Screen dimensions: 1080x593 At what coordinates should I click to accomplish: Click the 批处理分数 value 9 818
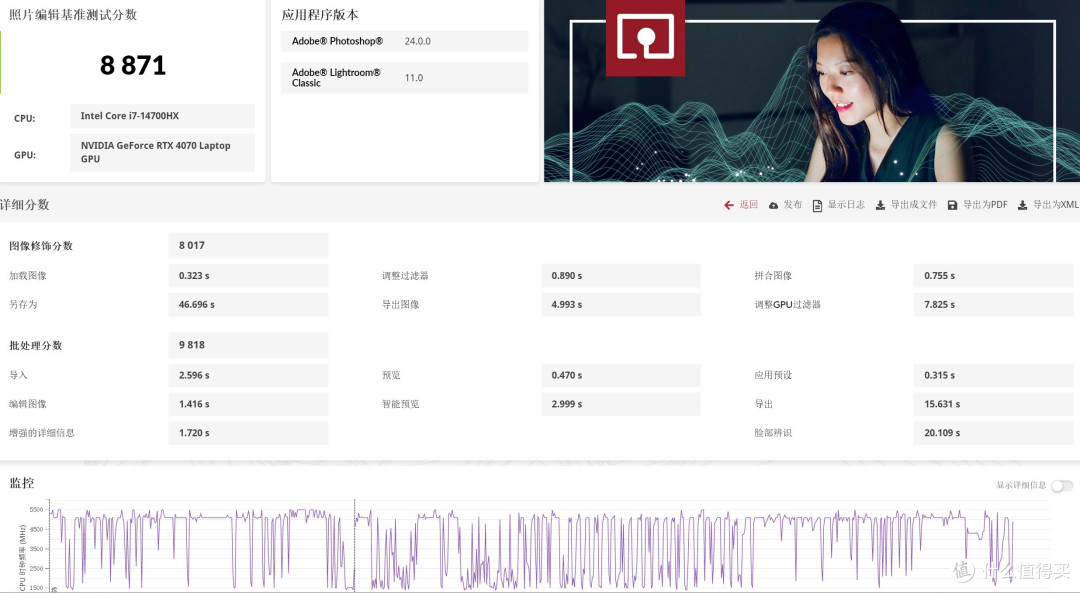249,345
